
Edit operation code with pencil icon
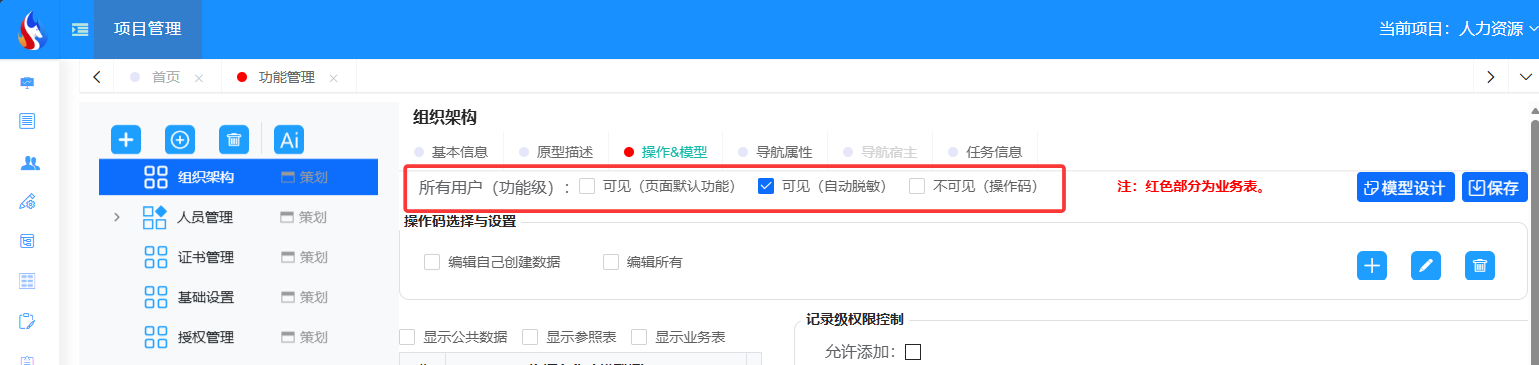click(1426, 265)
